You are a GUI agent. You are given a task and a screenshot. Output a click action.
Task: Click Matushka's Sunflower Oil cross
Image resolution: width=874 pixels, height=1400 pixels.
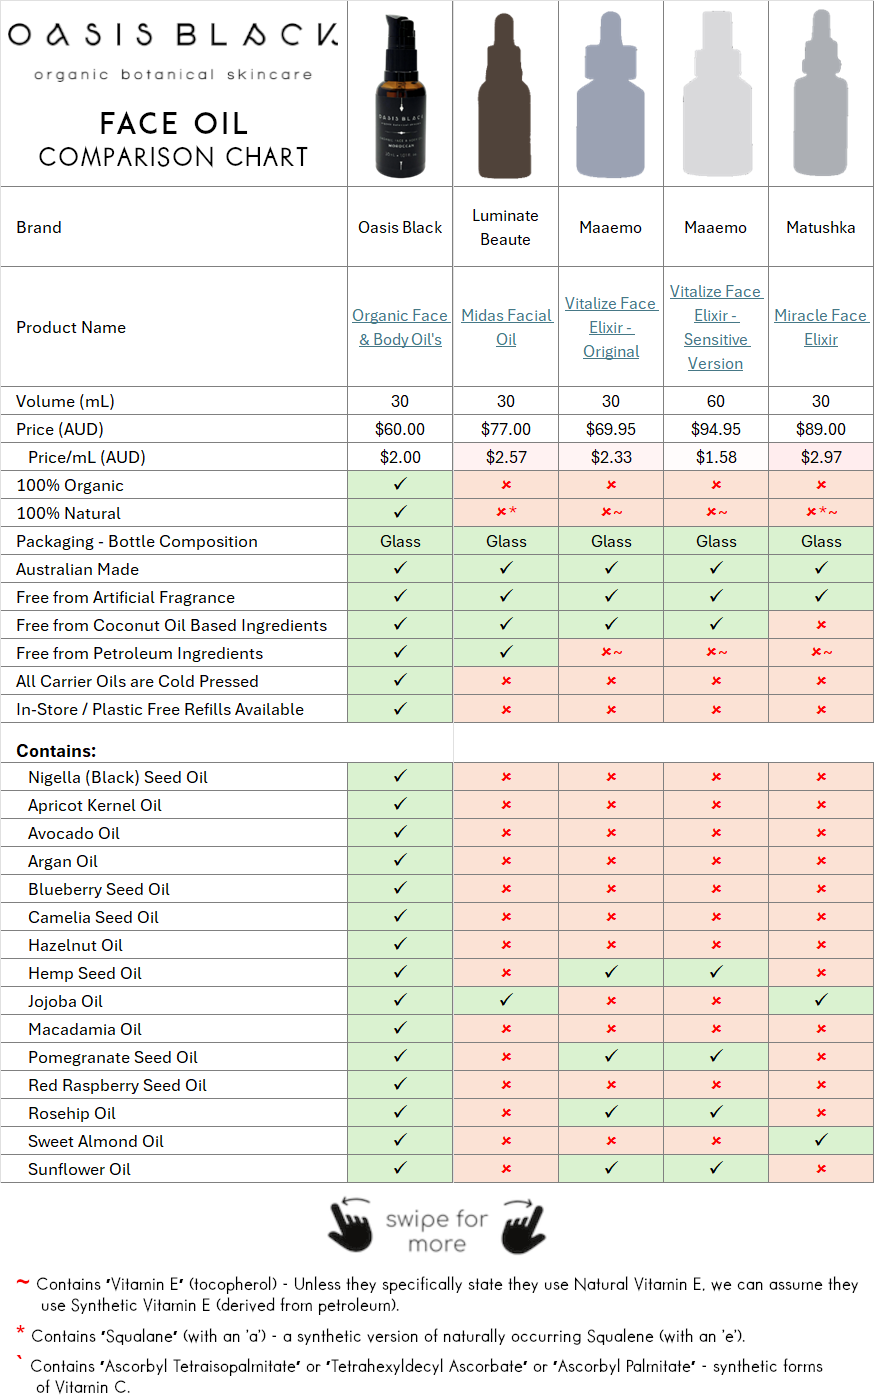(x=821, y=1169)
